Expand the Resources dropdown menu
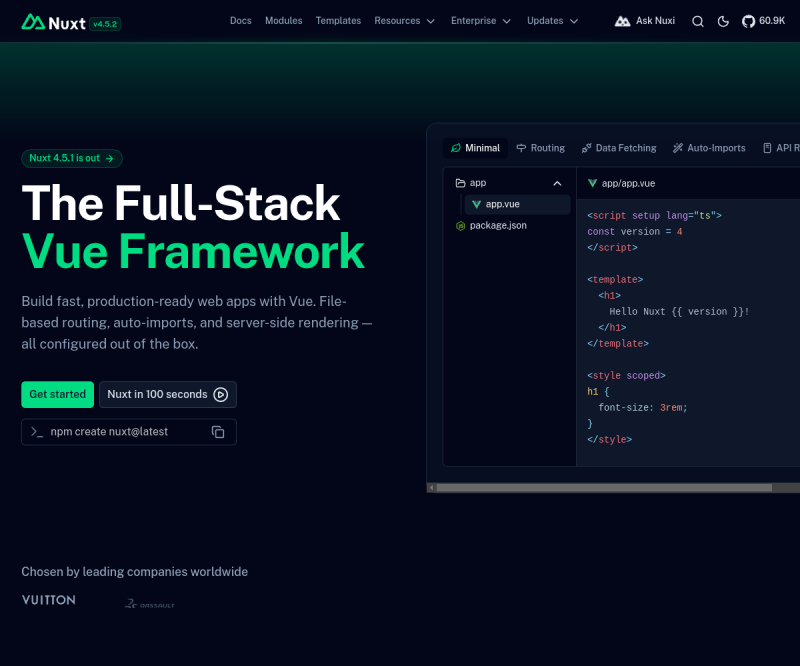This screenshot has width=800, height=666. coord(404,21)
